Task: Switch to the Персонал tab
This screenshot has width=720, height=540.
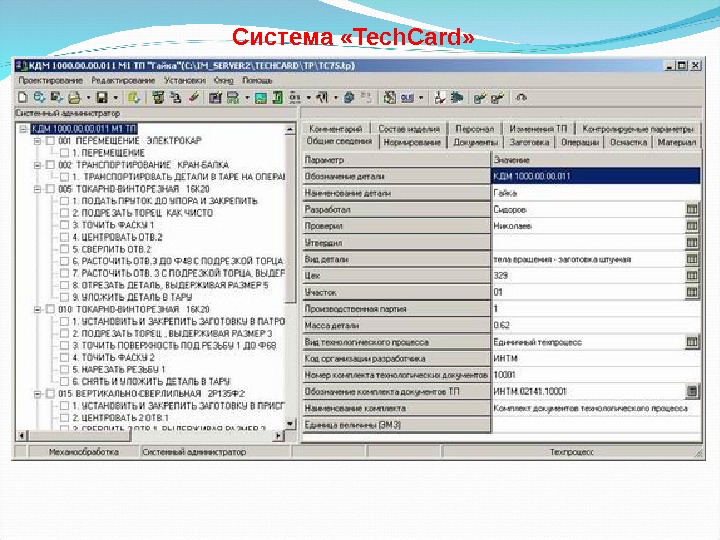Action: click(x=474, y=129)
